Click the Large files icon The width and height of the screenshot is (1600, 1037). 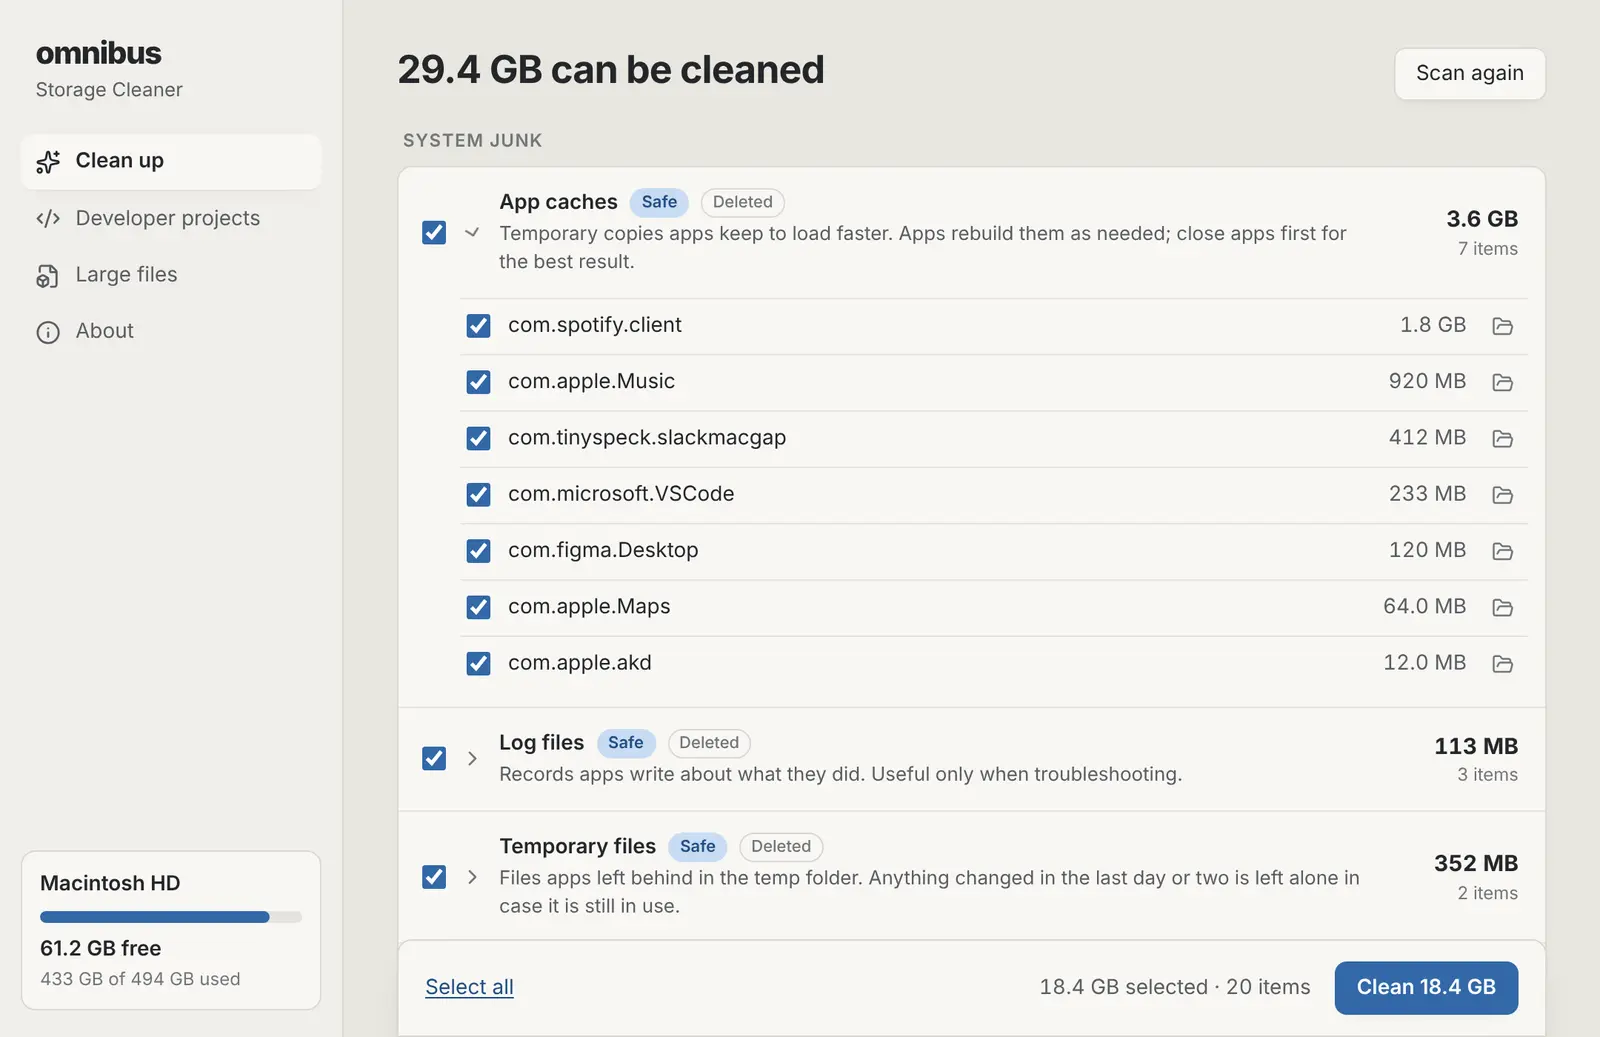48,276
